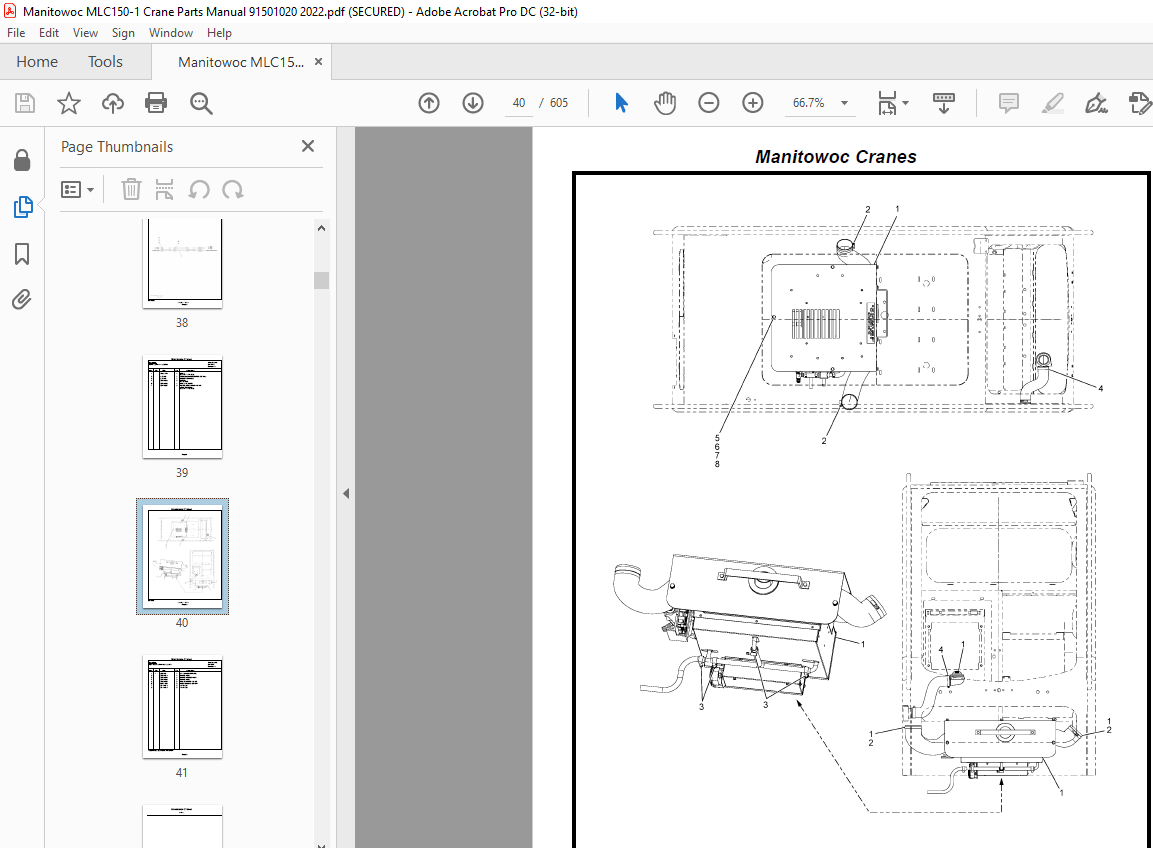Click the Manitowoc Cranes page heading
This screenshot has height=848, width=1153.
tap(836, 157)
